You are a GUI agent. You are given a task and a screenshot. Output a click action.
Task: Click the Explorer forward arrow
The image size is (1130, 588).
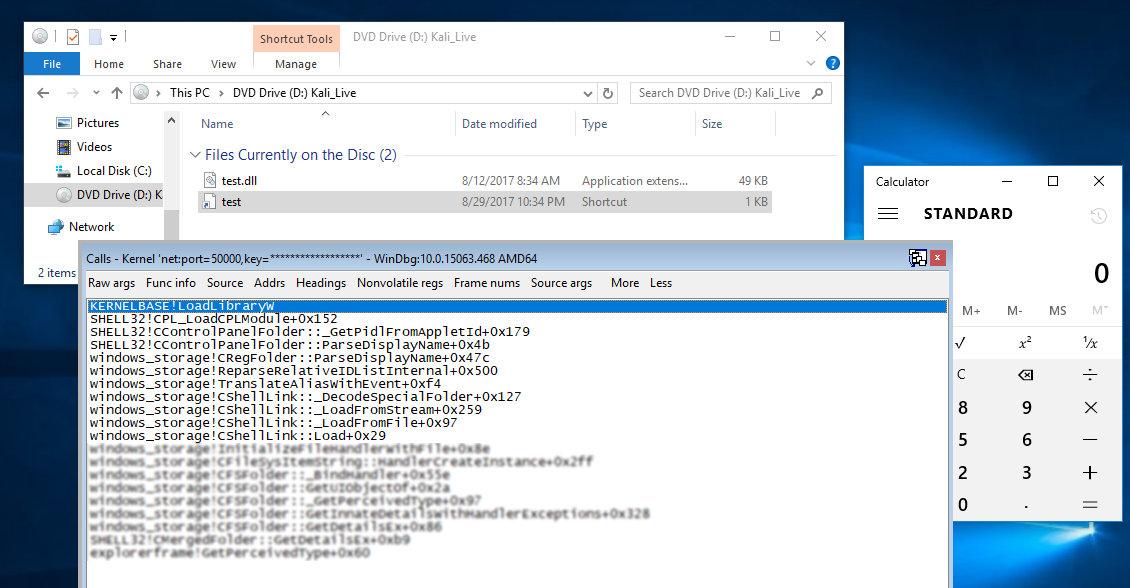[x=72, y=93]
